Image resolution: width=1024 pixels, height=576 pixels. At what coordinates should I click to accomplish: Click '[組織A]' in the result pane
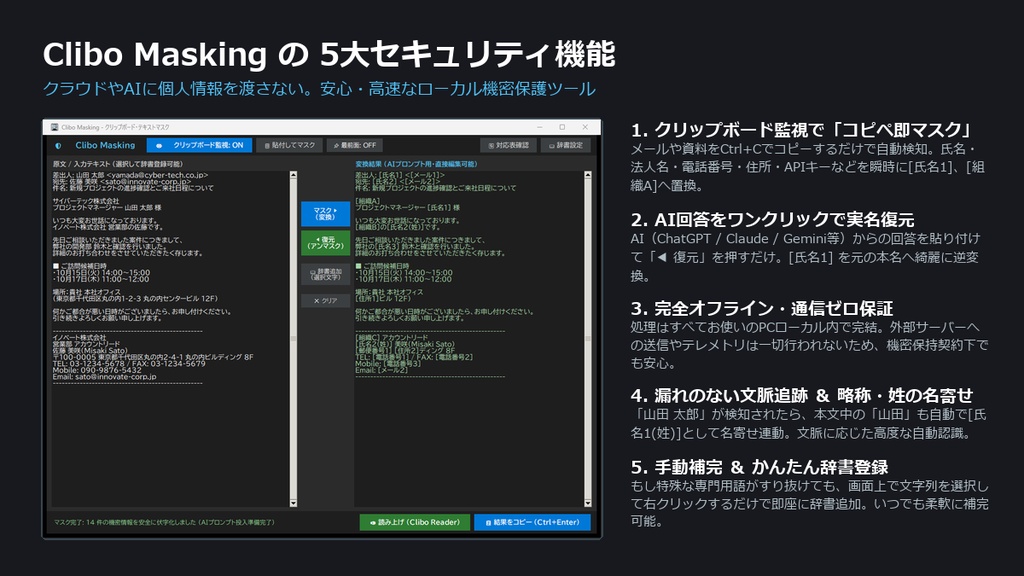(367, 201)
